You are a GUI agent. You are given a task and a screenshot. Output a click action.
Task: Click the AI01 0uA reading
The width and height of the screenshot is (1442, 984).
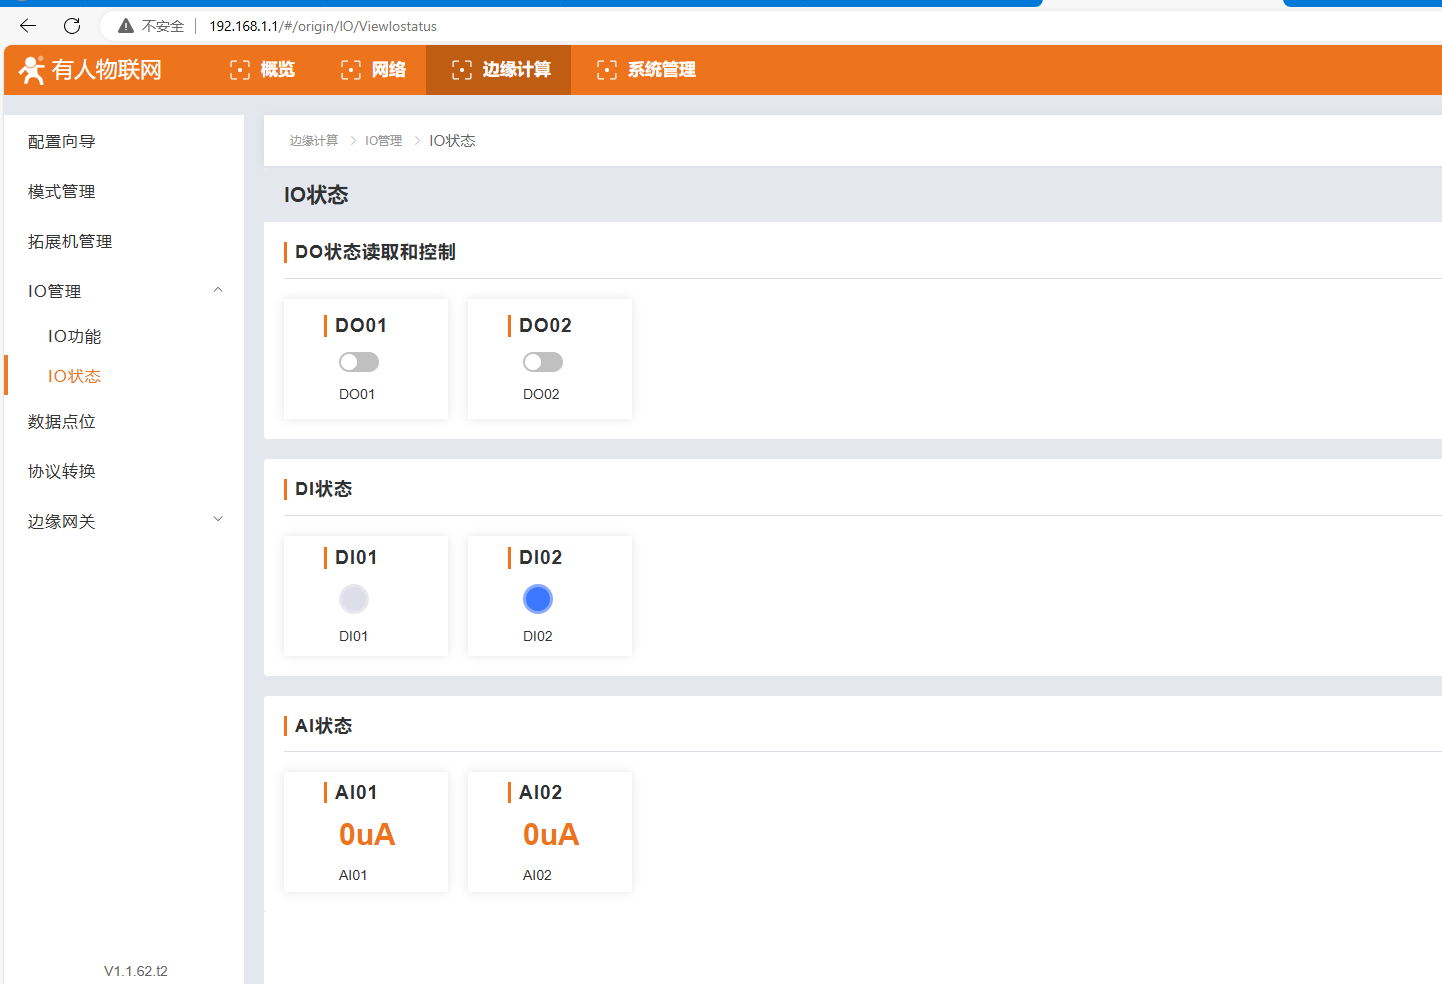(367, 834)
